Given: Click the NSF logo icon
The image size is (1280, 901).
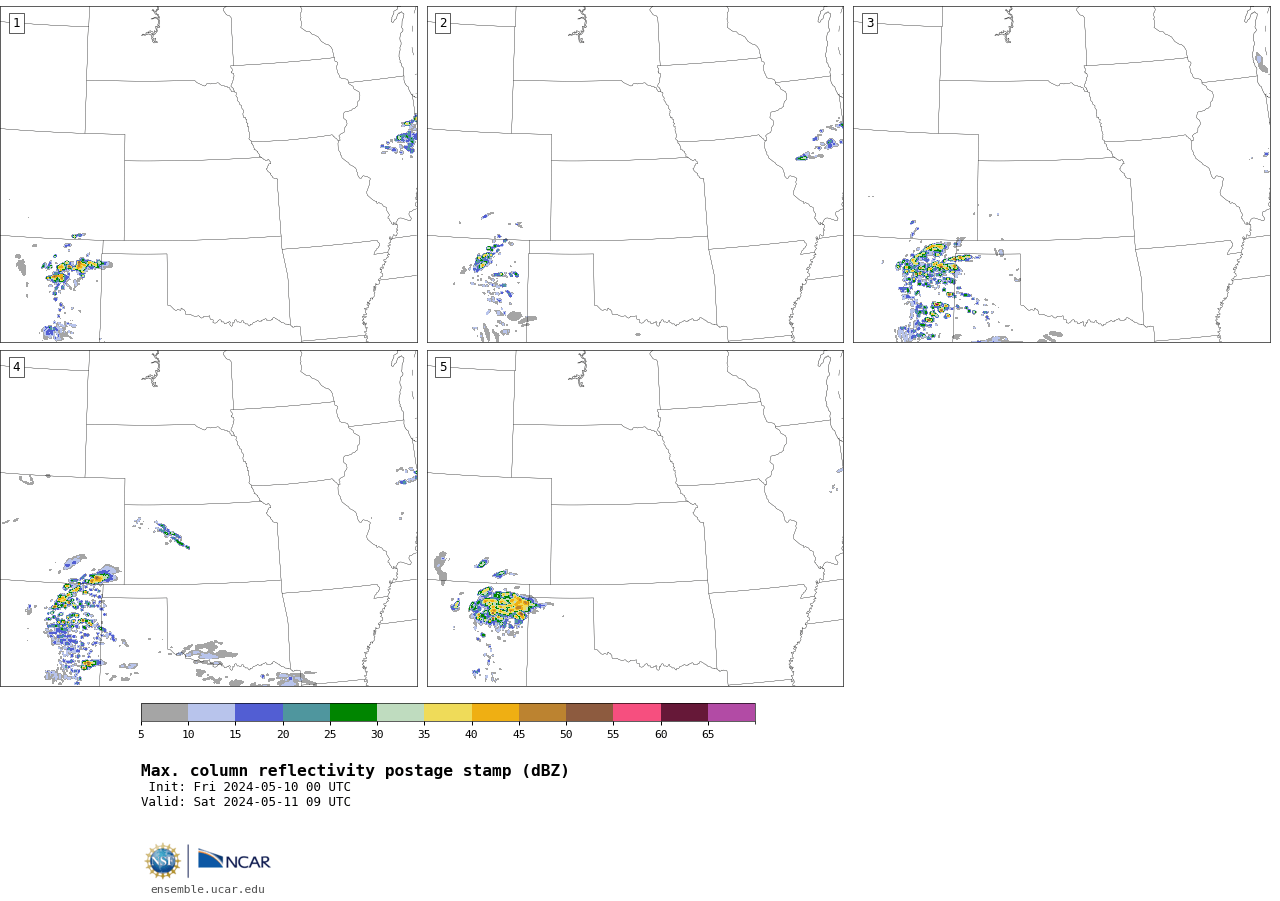Looking at the screenshot, I should click(163, 861).
